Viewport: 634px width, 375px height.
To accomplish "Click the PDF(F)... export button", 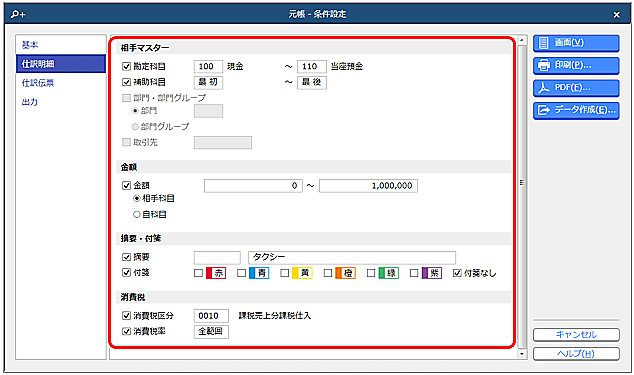I will coord(576,88).
